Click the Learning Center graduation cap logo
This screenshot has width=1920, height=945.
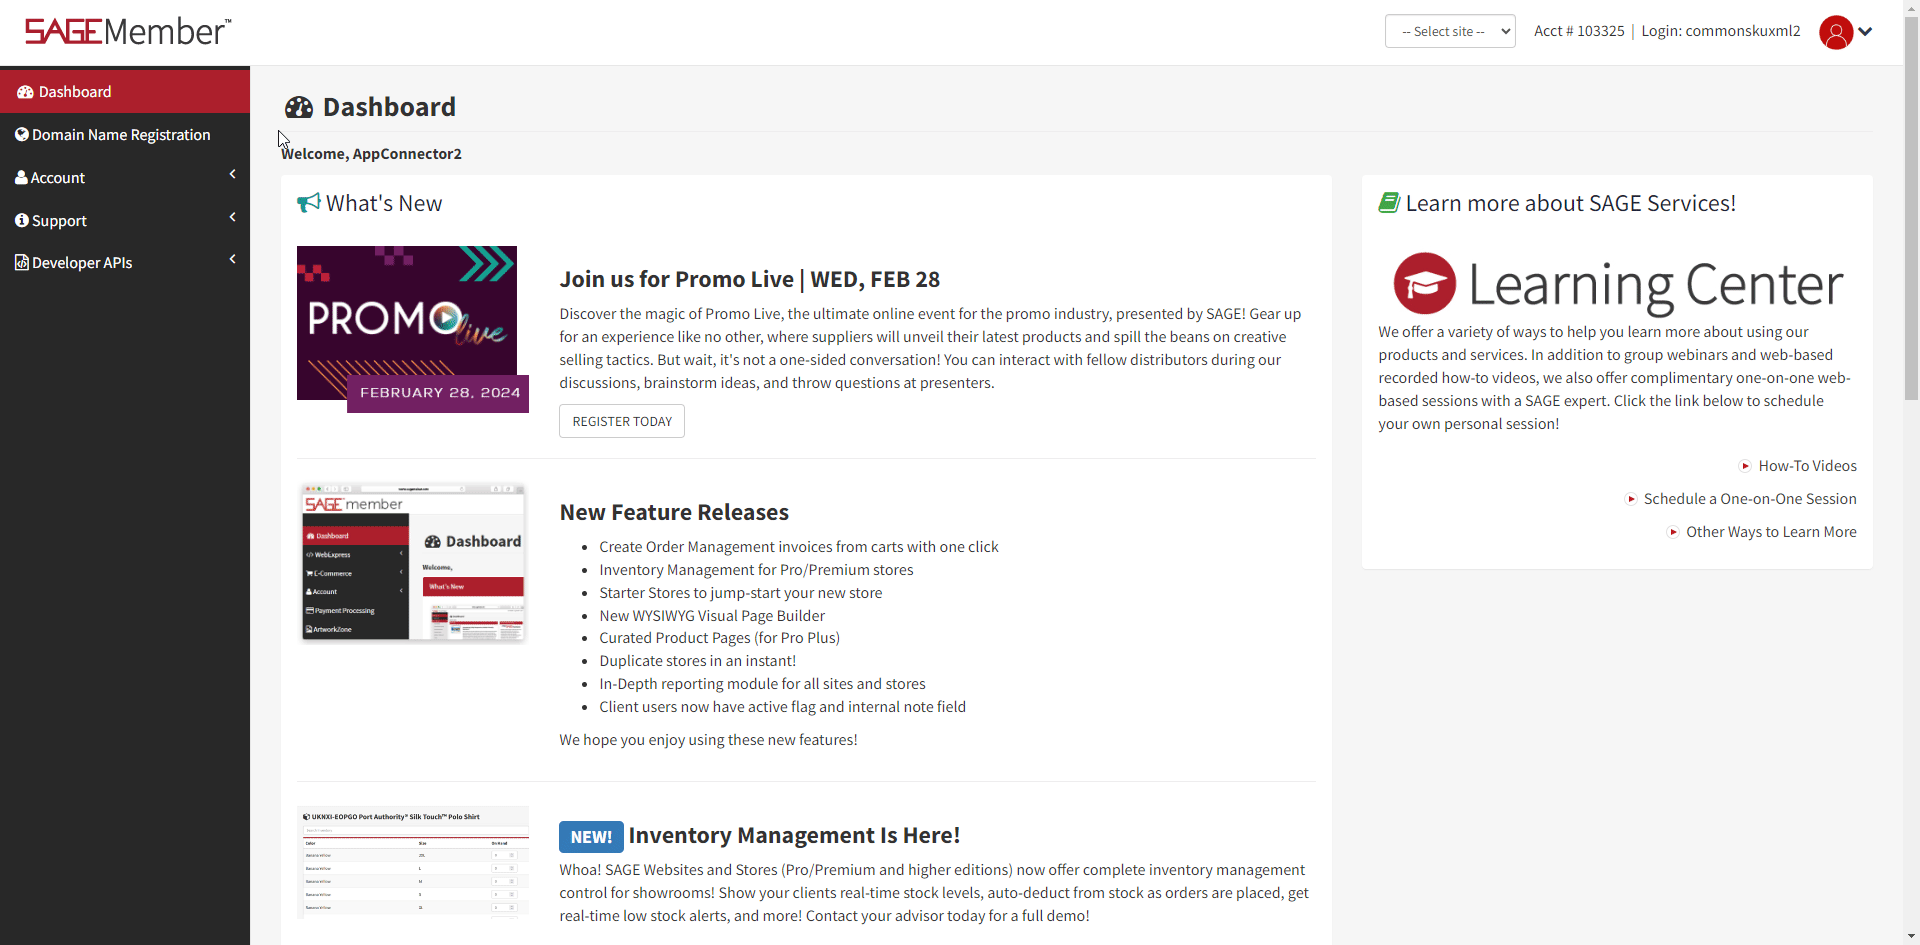click(x=1425, y=283)
